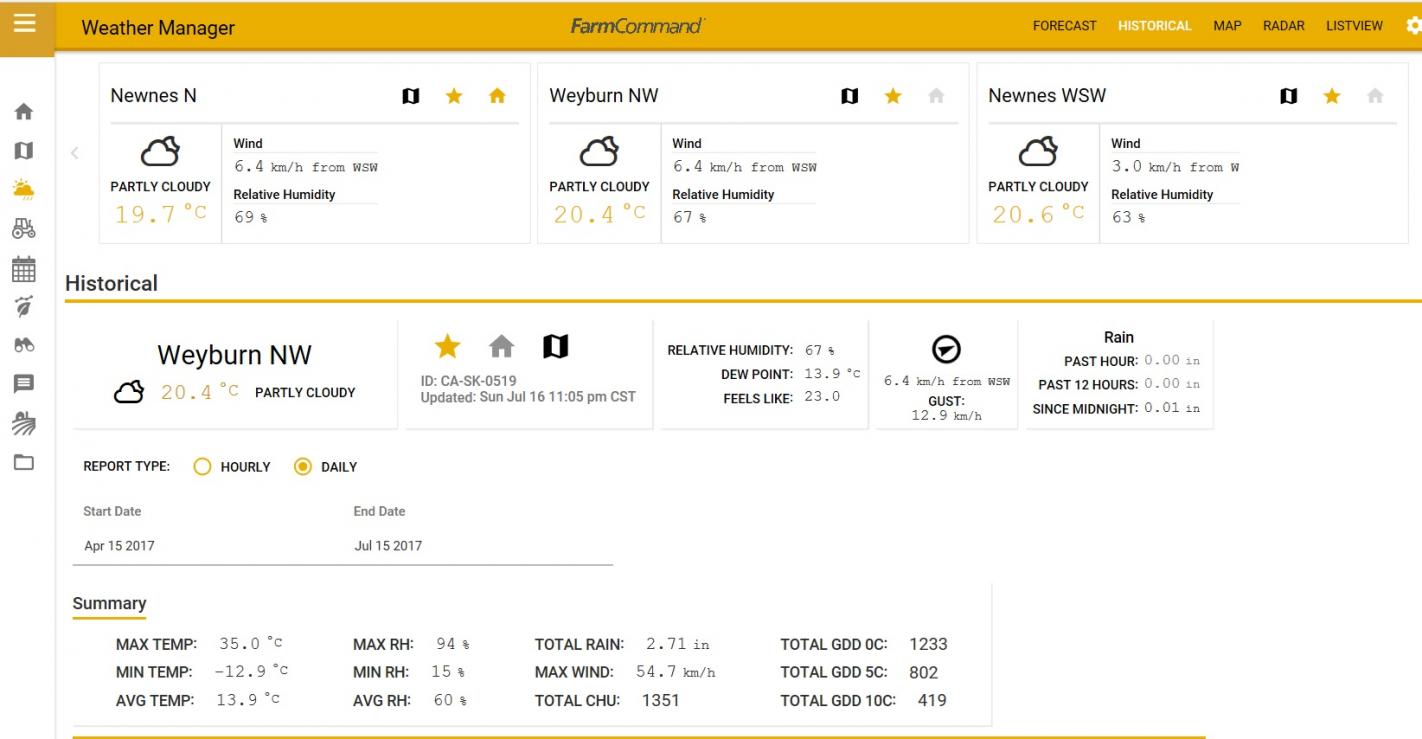Click the tractor icon in the sidebar
1422x739 pixels.
click(x=24, y=229)
